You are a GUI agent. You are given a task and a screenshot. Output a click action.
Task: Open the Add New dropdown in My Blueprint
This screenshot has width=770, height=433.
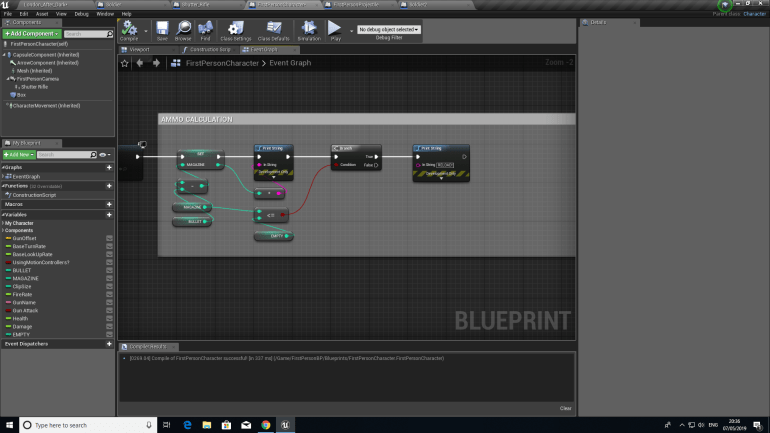tap(19, 155)
